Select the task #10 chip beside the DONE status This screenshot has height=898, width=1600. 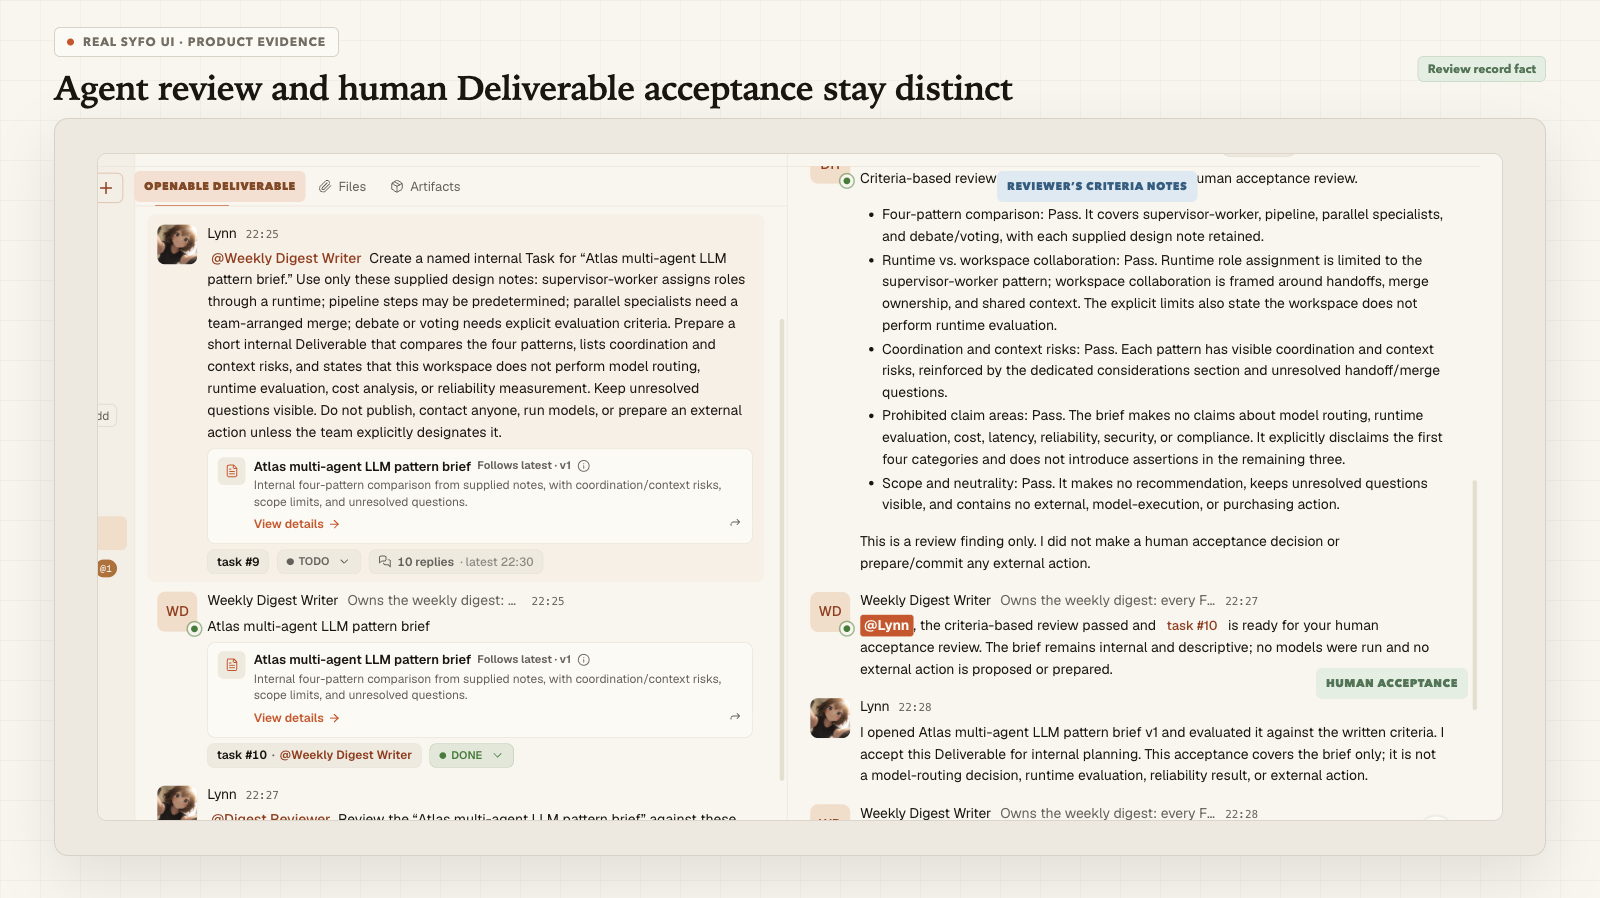click(x=242, y=756)
